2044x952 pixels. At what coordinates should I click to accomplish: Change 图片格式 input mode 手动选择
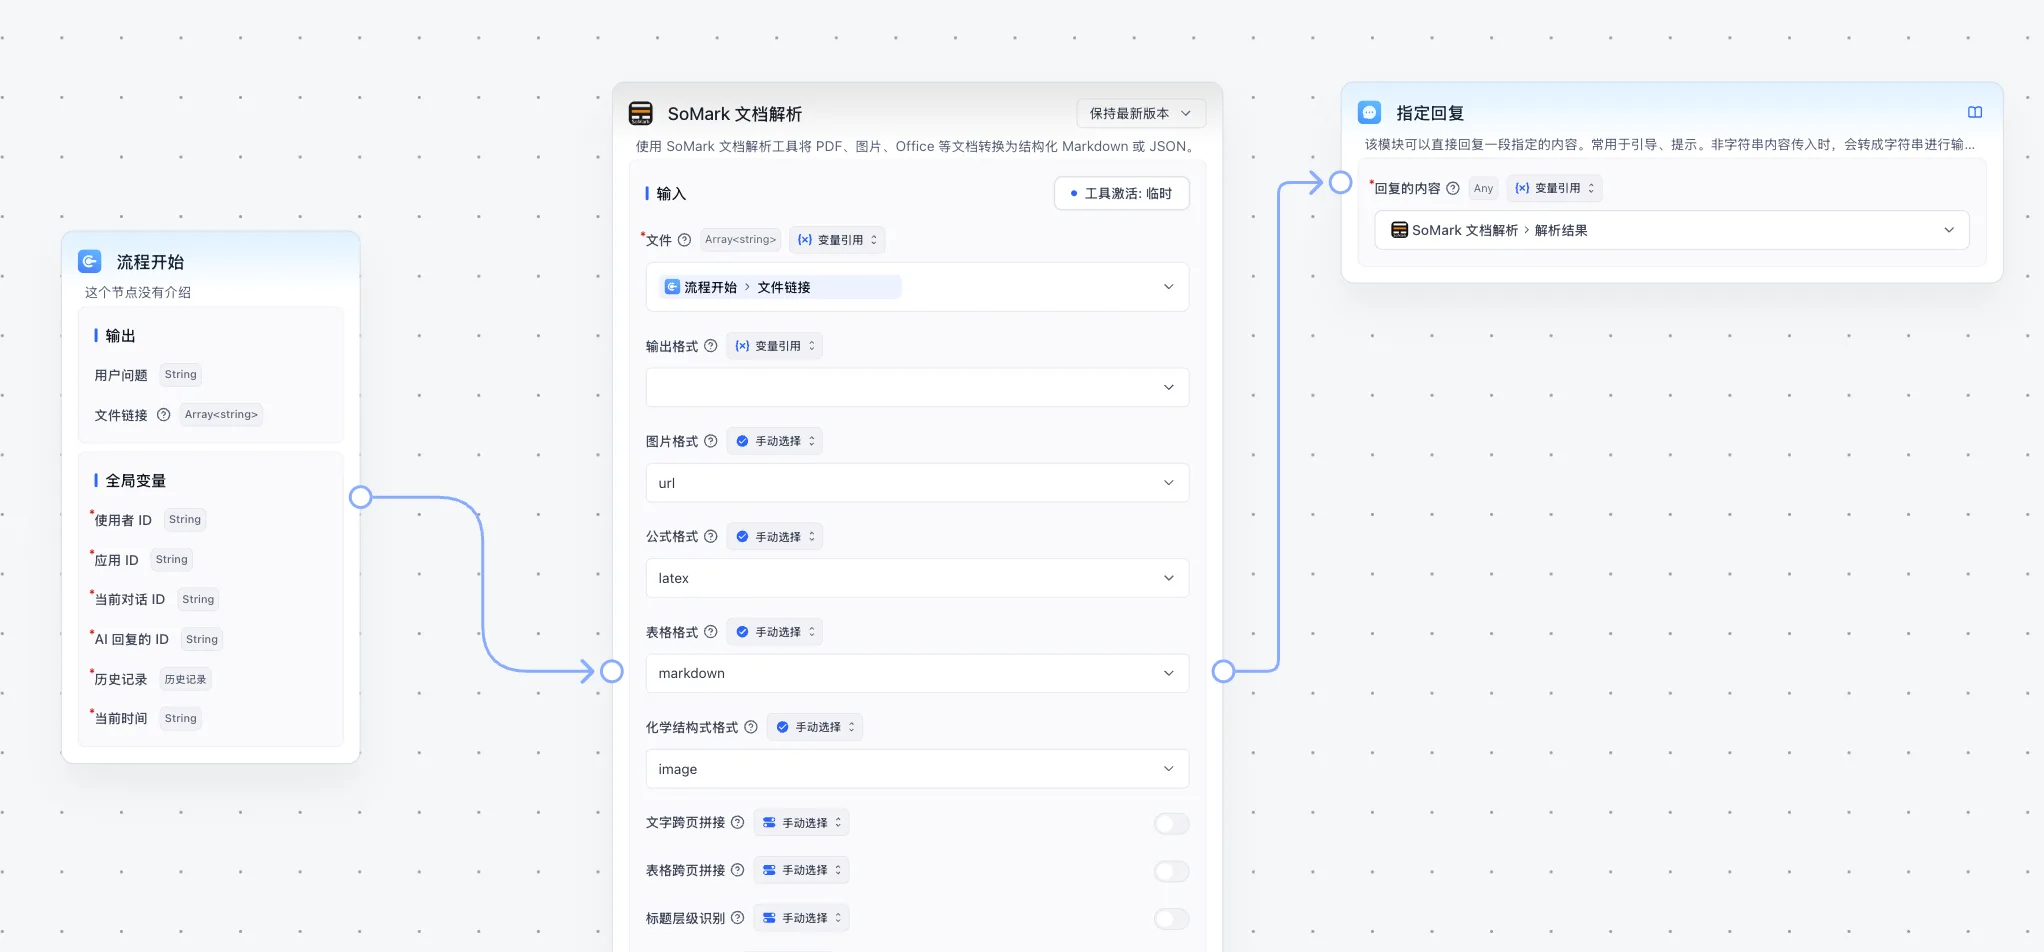(775, 441)
